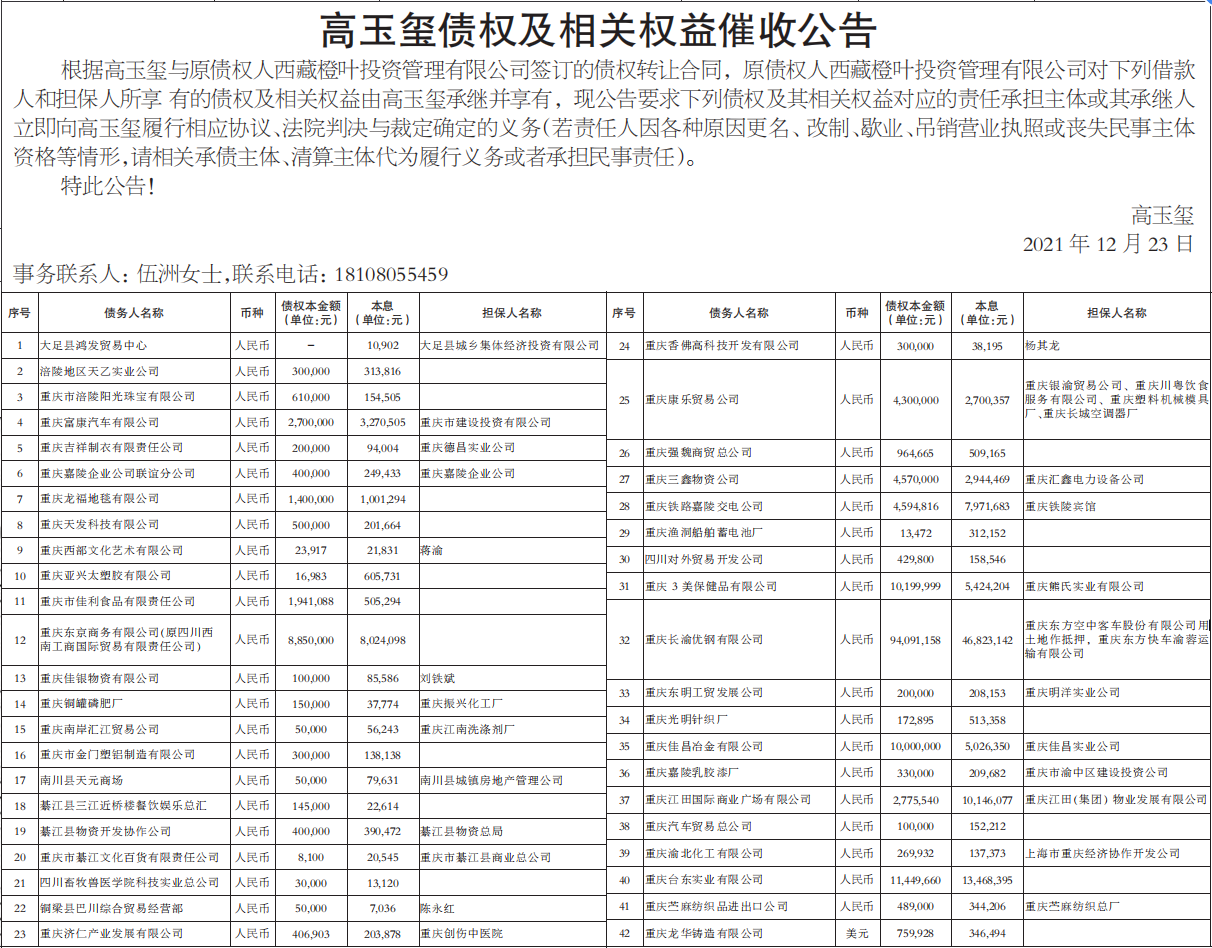Select debtor 南川县天元商场

(81, 781)
